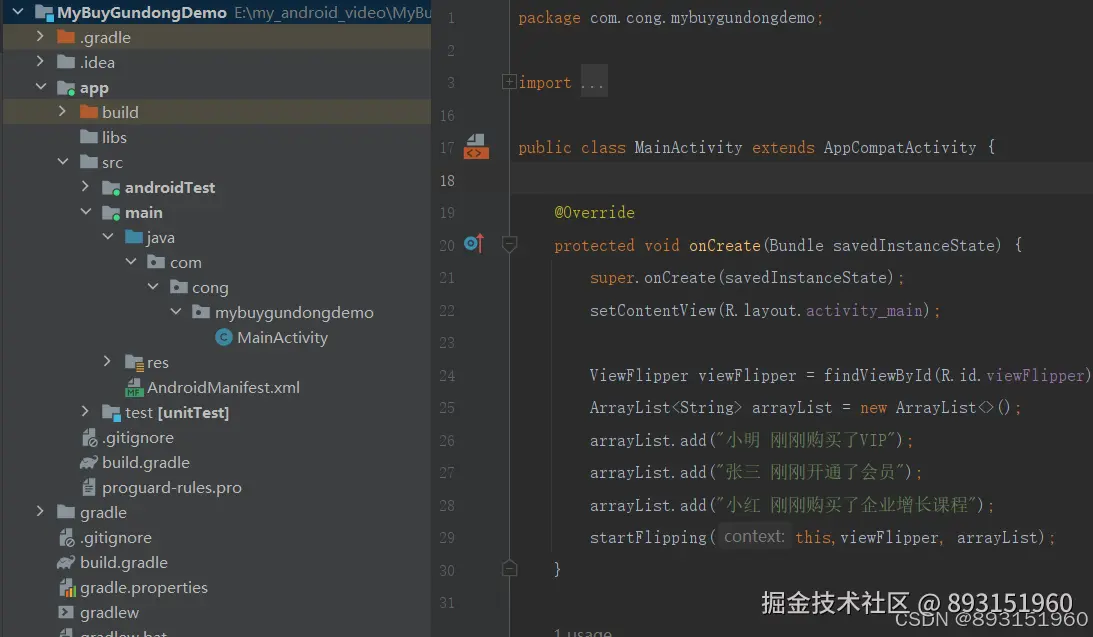This screenshot has width=1093, height=637.
Task: Click the startFlipping method call
Action: pos(648,537)
